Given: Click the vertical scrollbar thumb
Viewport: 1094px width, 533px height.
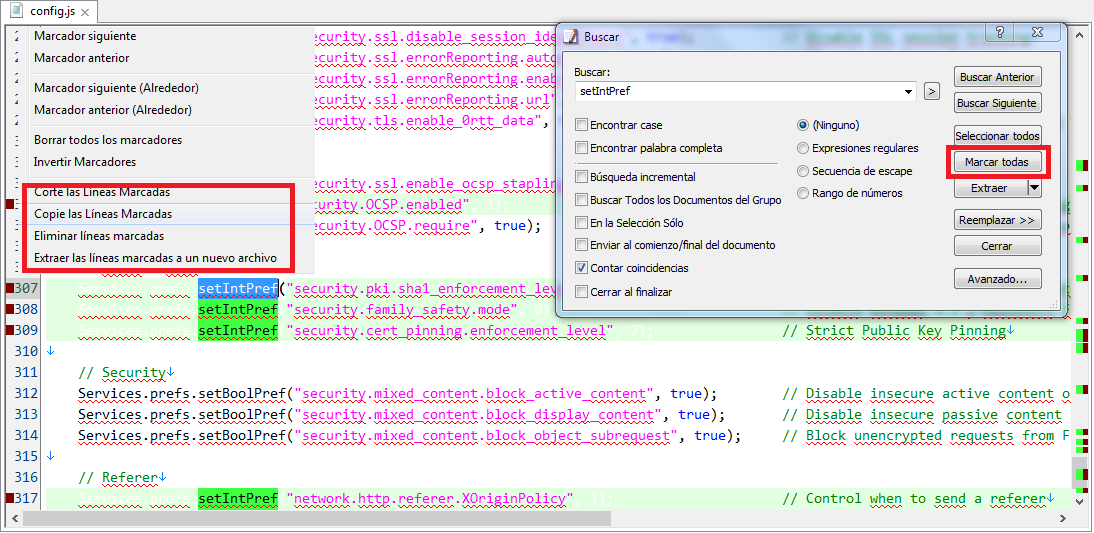Looking at the screenshot, I should (1080, 472).
